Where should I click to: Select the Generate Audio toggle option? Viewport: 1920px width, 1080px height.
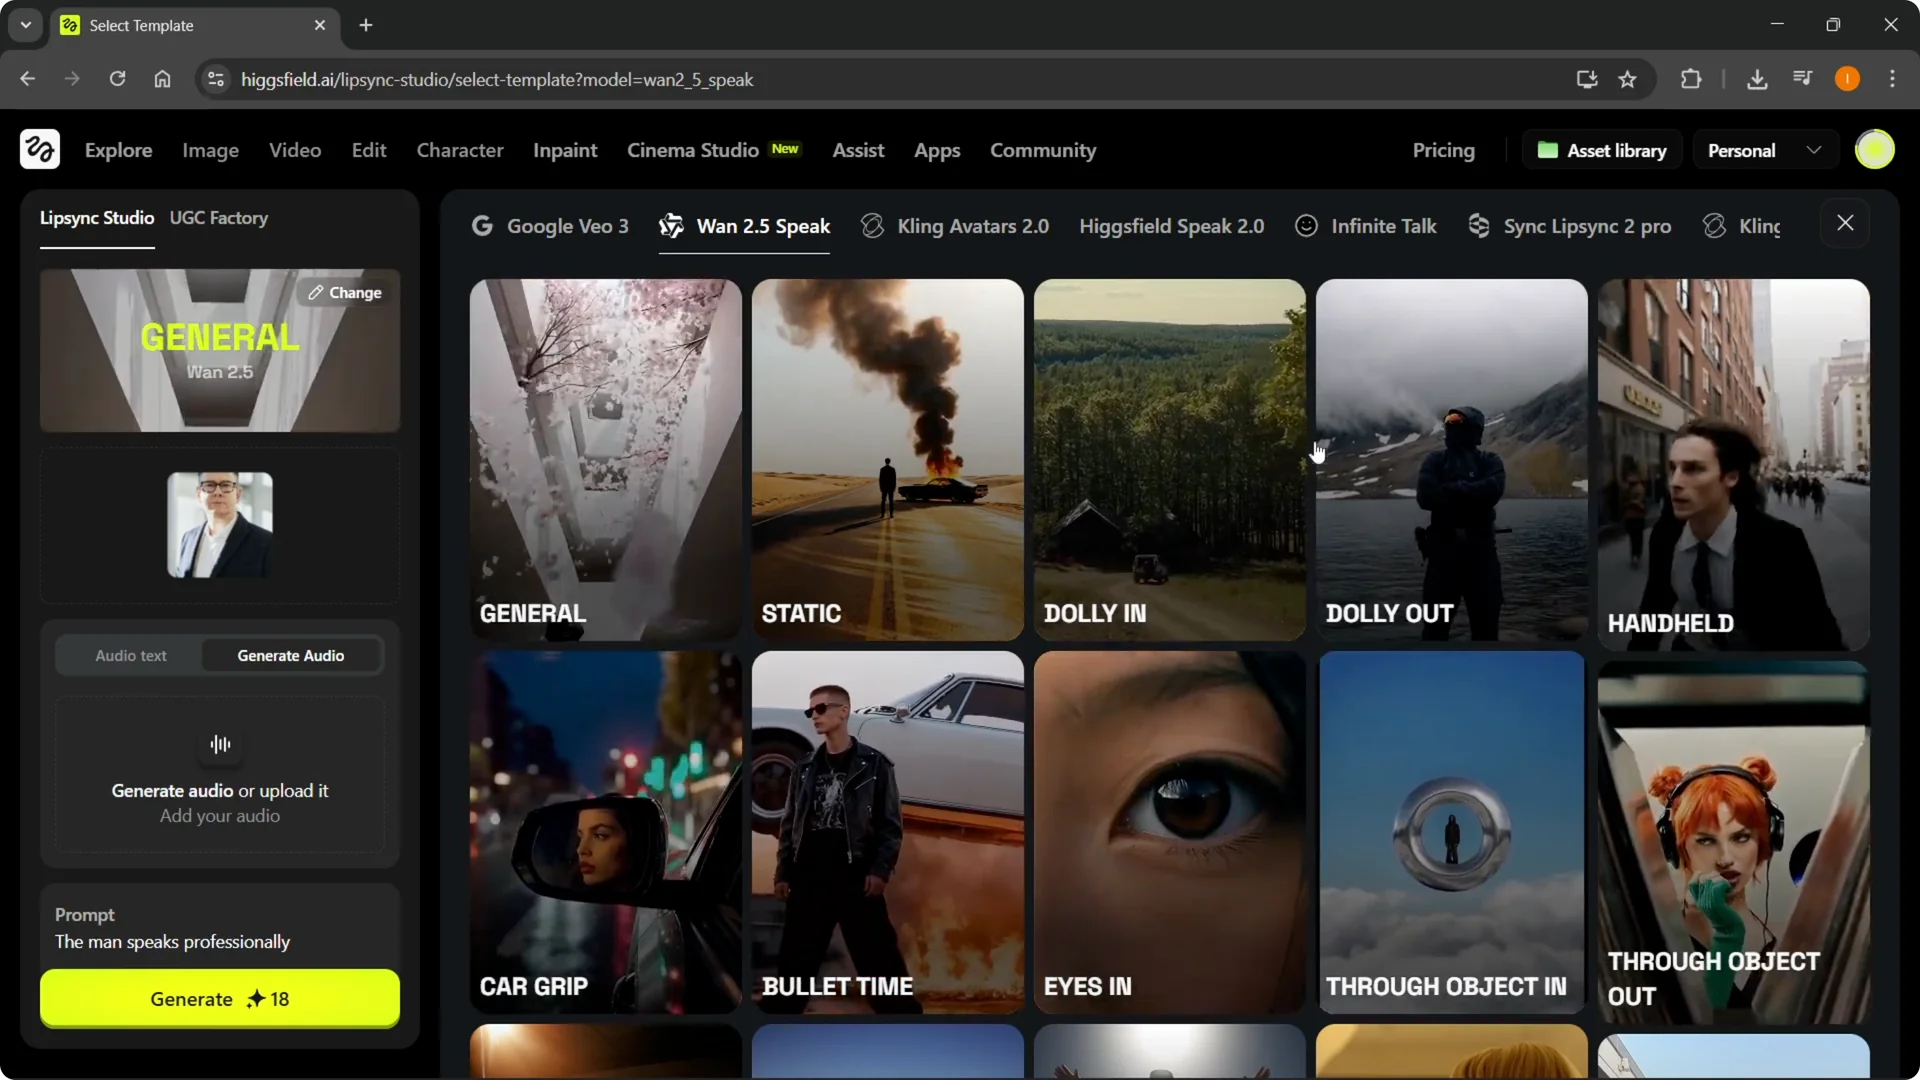291,655
